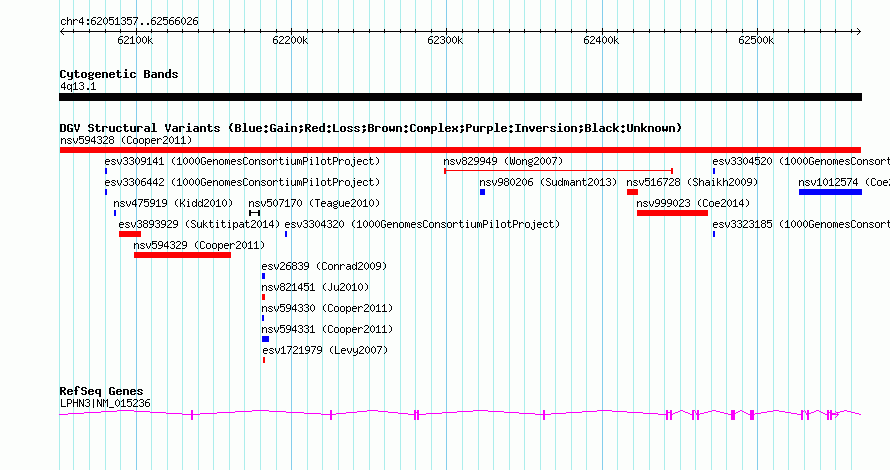Open esv3309141 variant label
Screen dimensions: 890x470
242,161
